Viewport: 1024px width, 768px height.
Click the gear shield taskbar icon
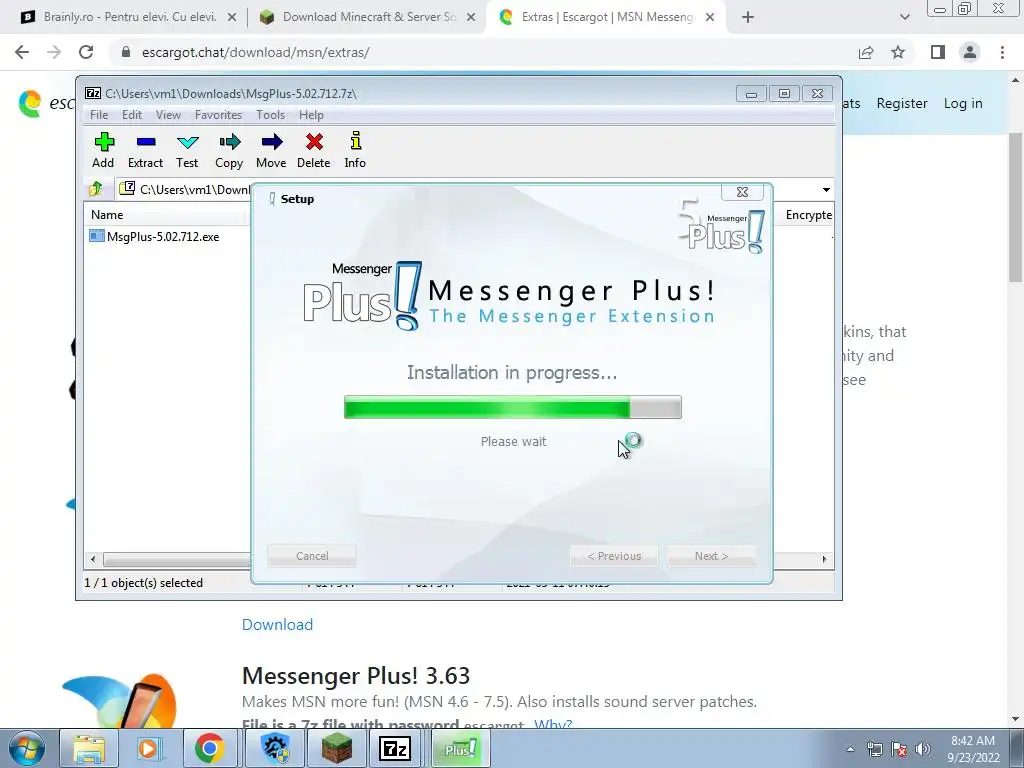[275, 748]
